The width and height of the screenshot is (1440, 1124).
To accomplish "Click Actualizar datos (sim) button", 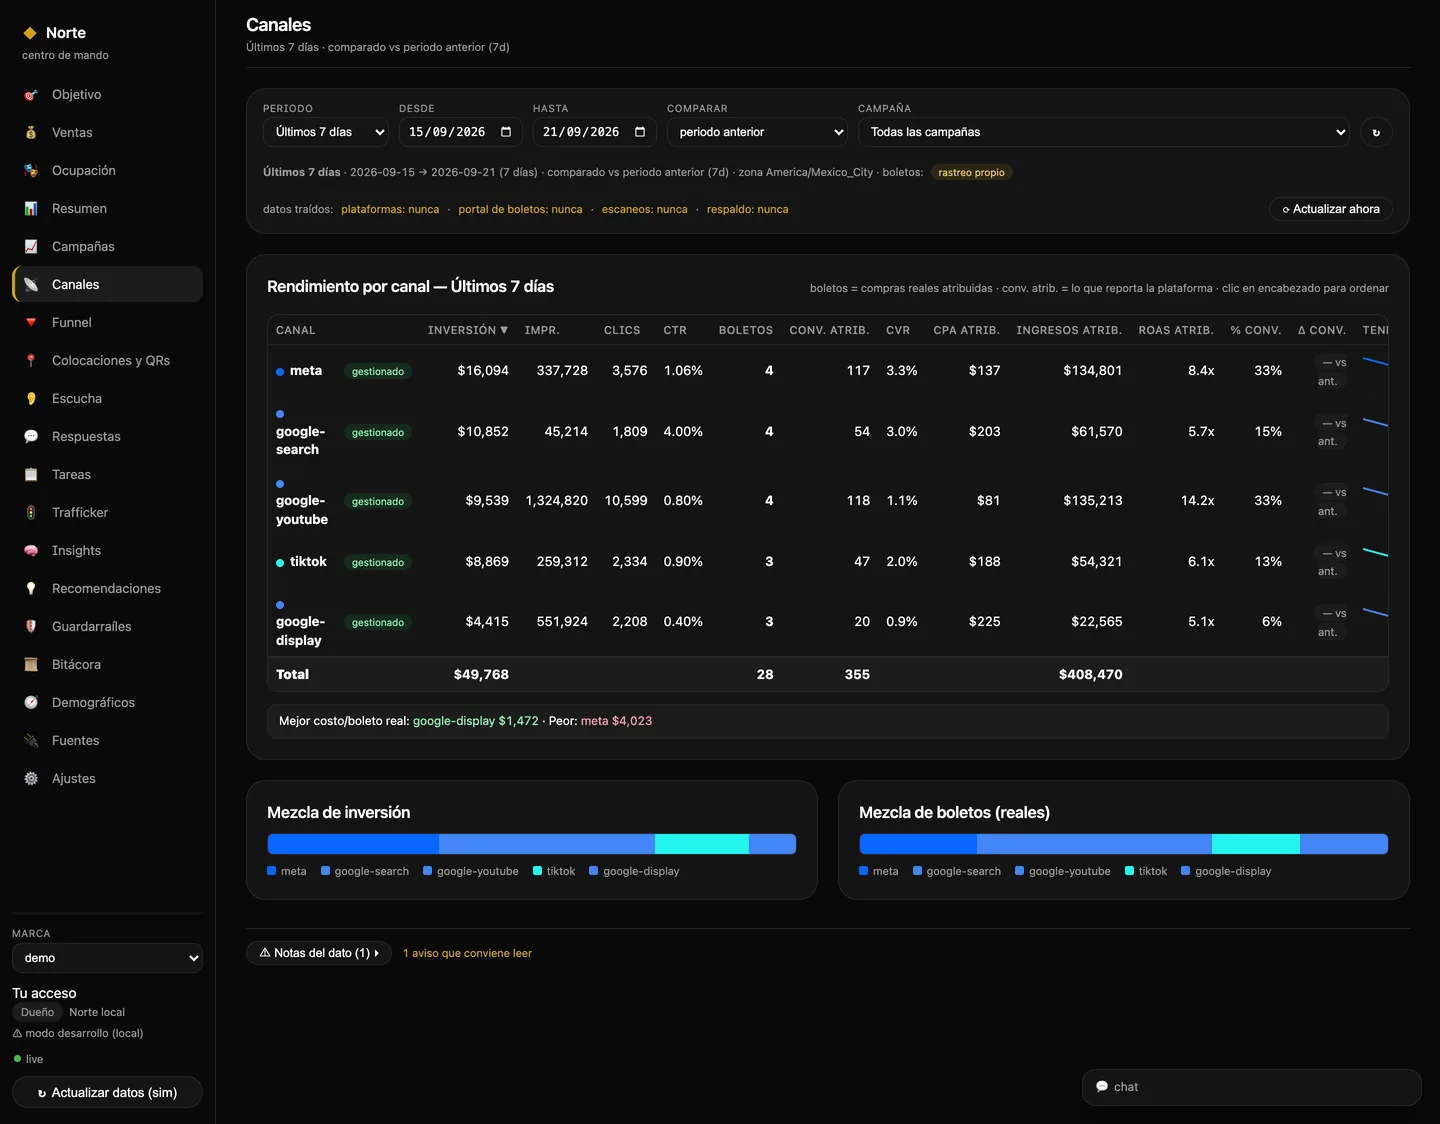I will pyautogui.click(x=107, y=1093).
